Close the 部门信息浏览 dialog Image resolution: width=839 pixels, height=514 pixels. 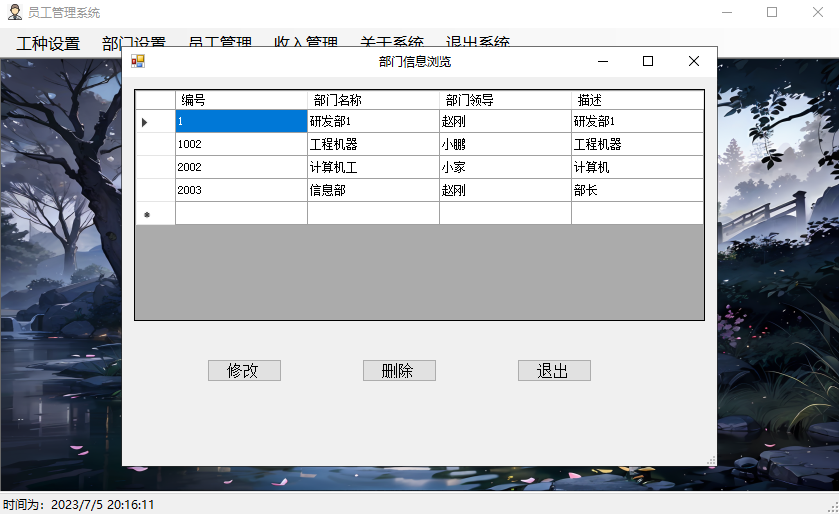[x=693, y=61]
